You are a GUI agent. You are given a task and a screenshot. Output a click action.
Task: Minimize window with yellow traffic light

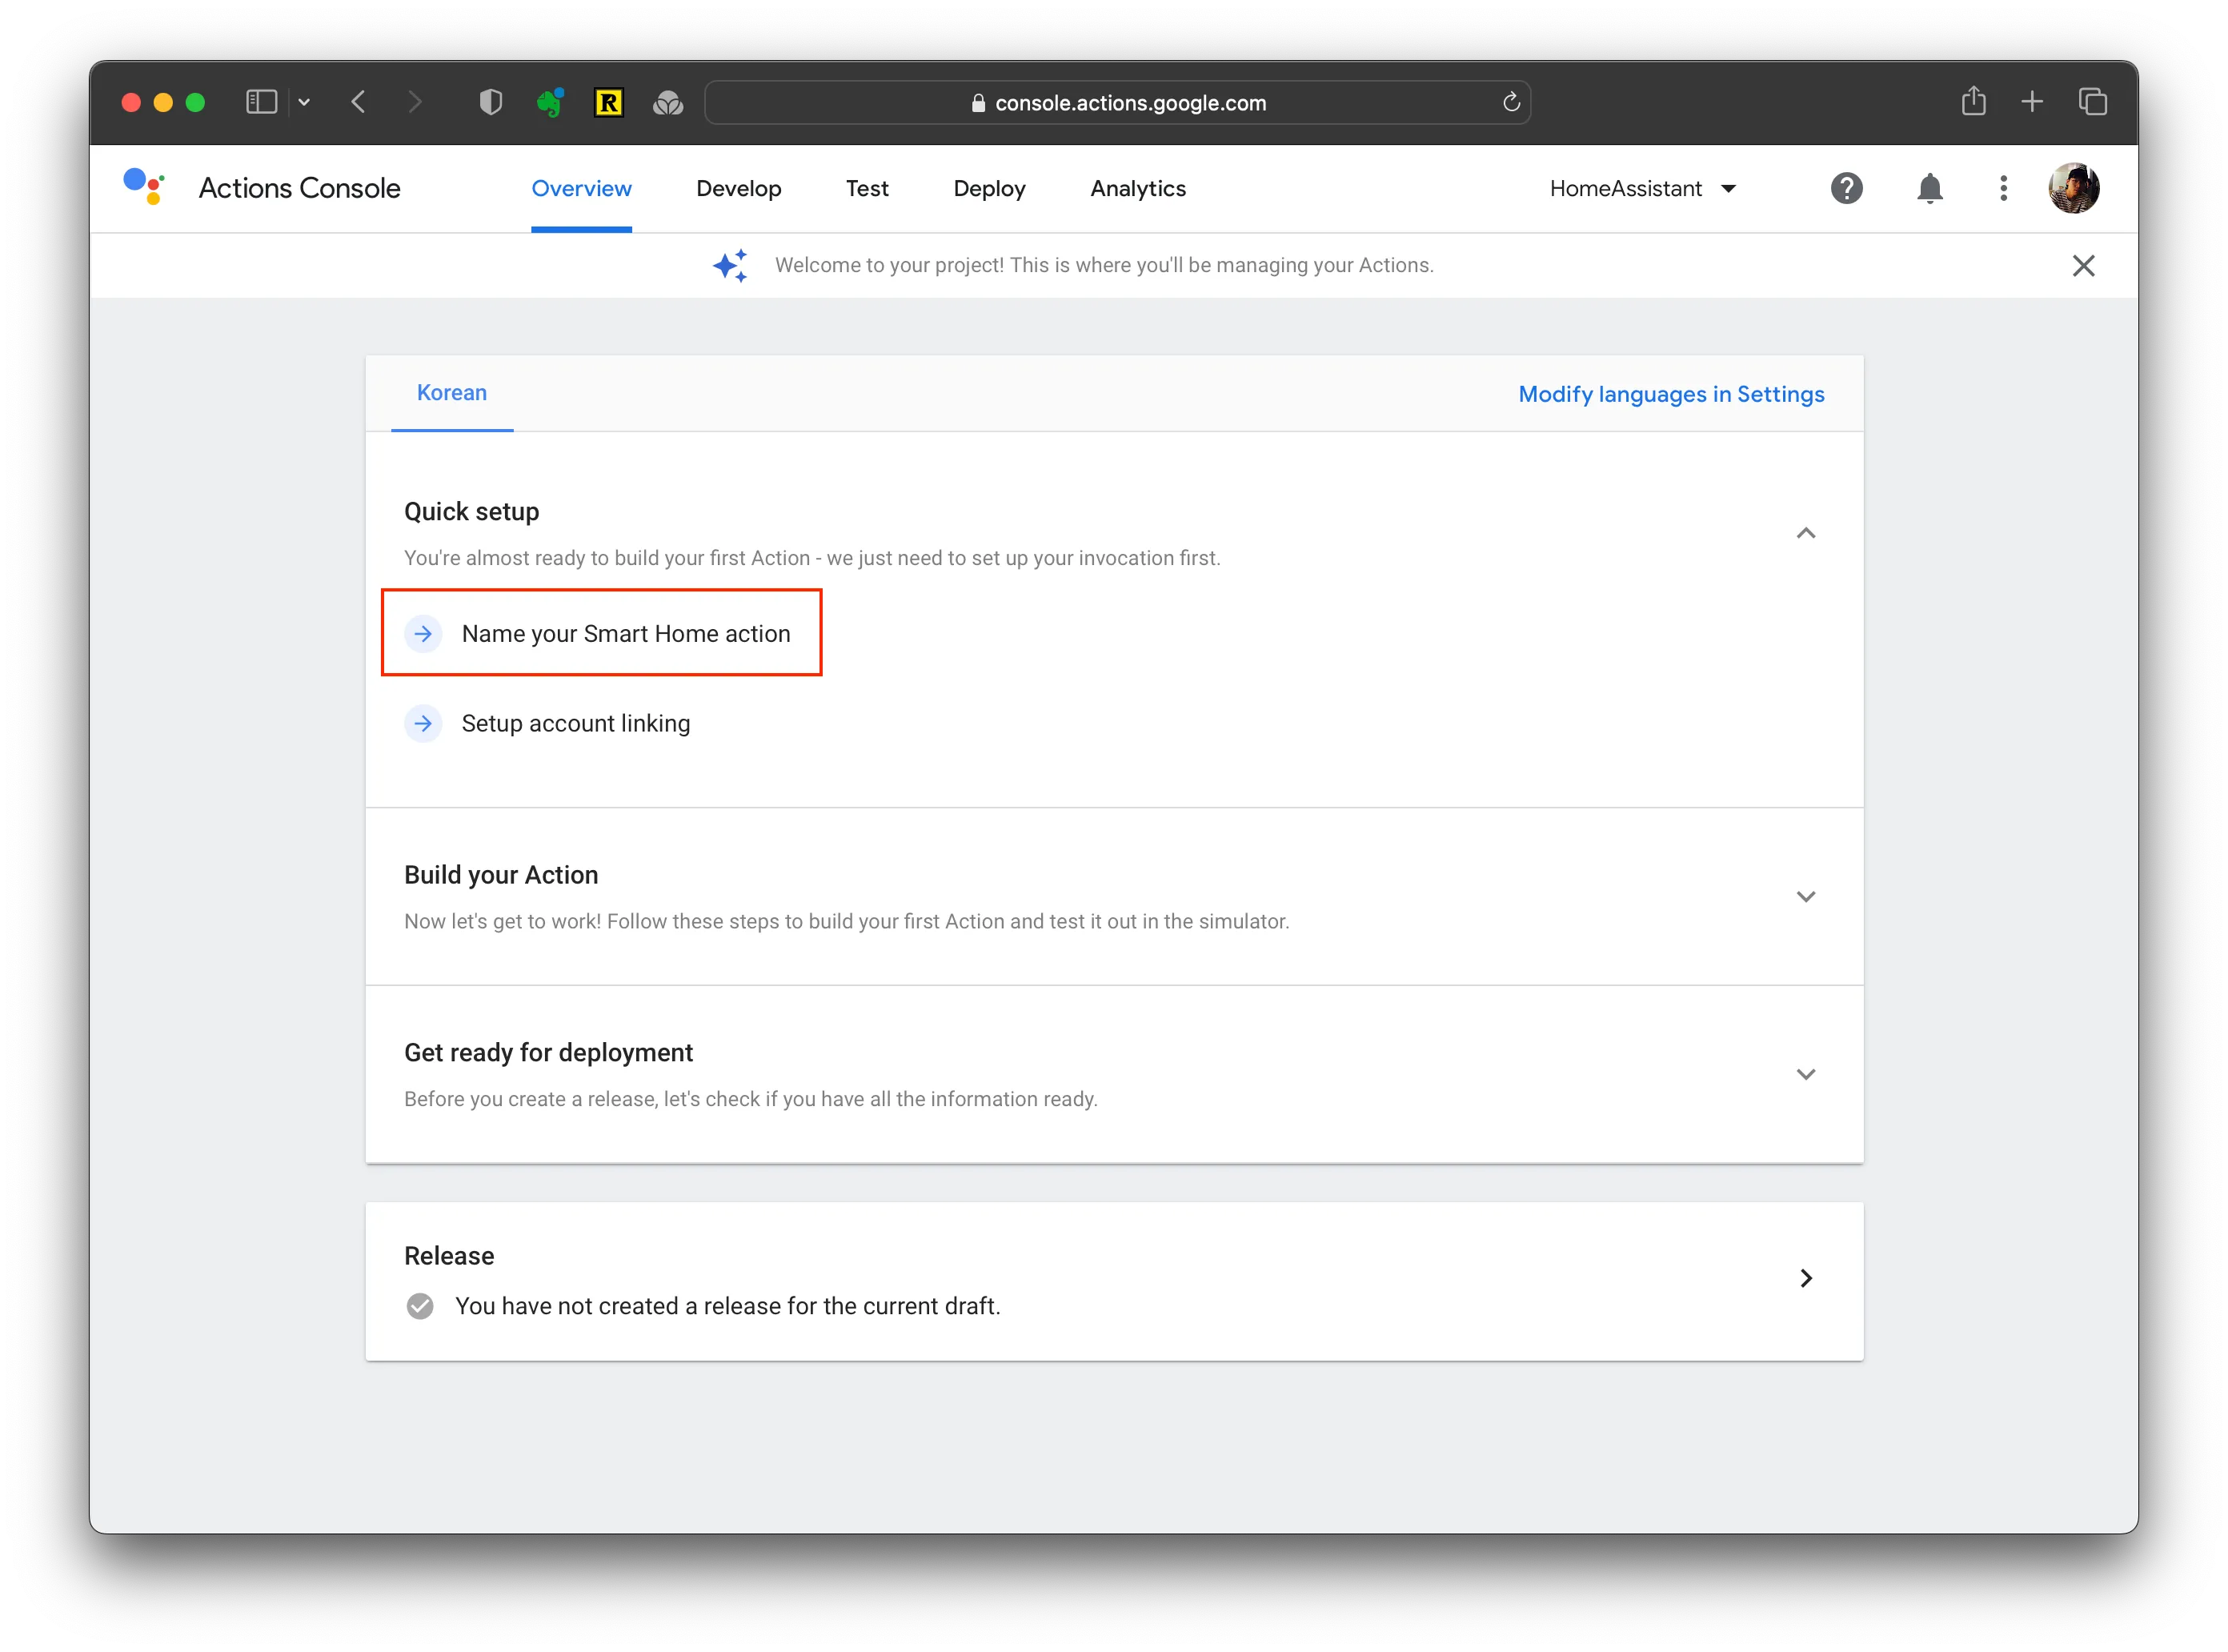163,102
